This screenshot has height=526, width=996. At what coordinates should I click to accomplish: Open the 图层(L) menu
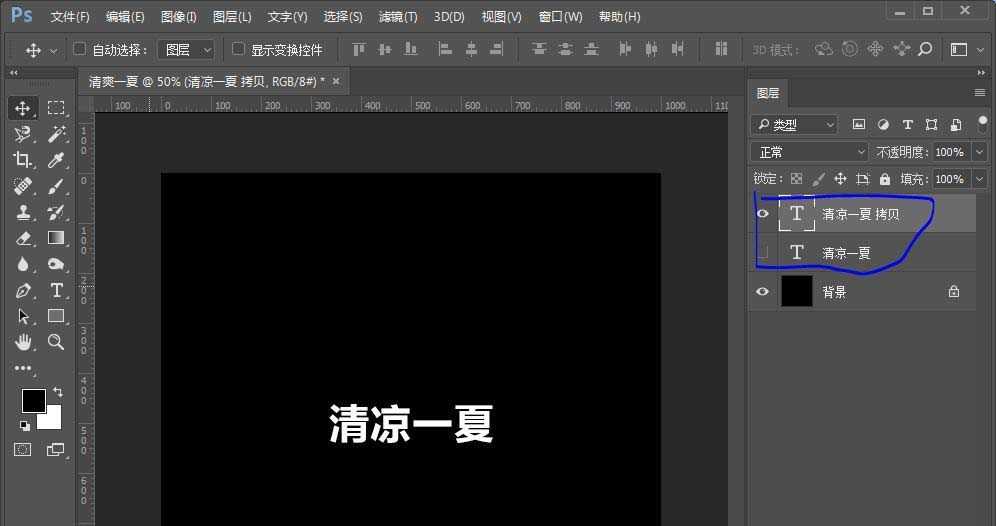(232, 17)
